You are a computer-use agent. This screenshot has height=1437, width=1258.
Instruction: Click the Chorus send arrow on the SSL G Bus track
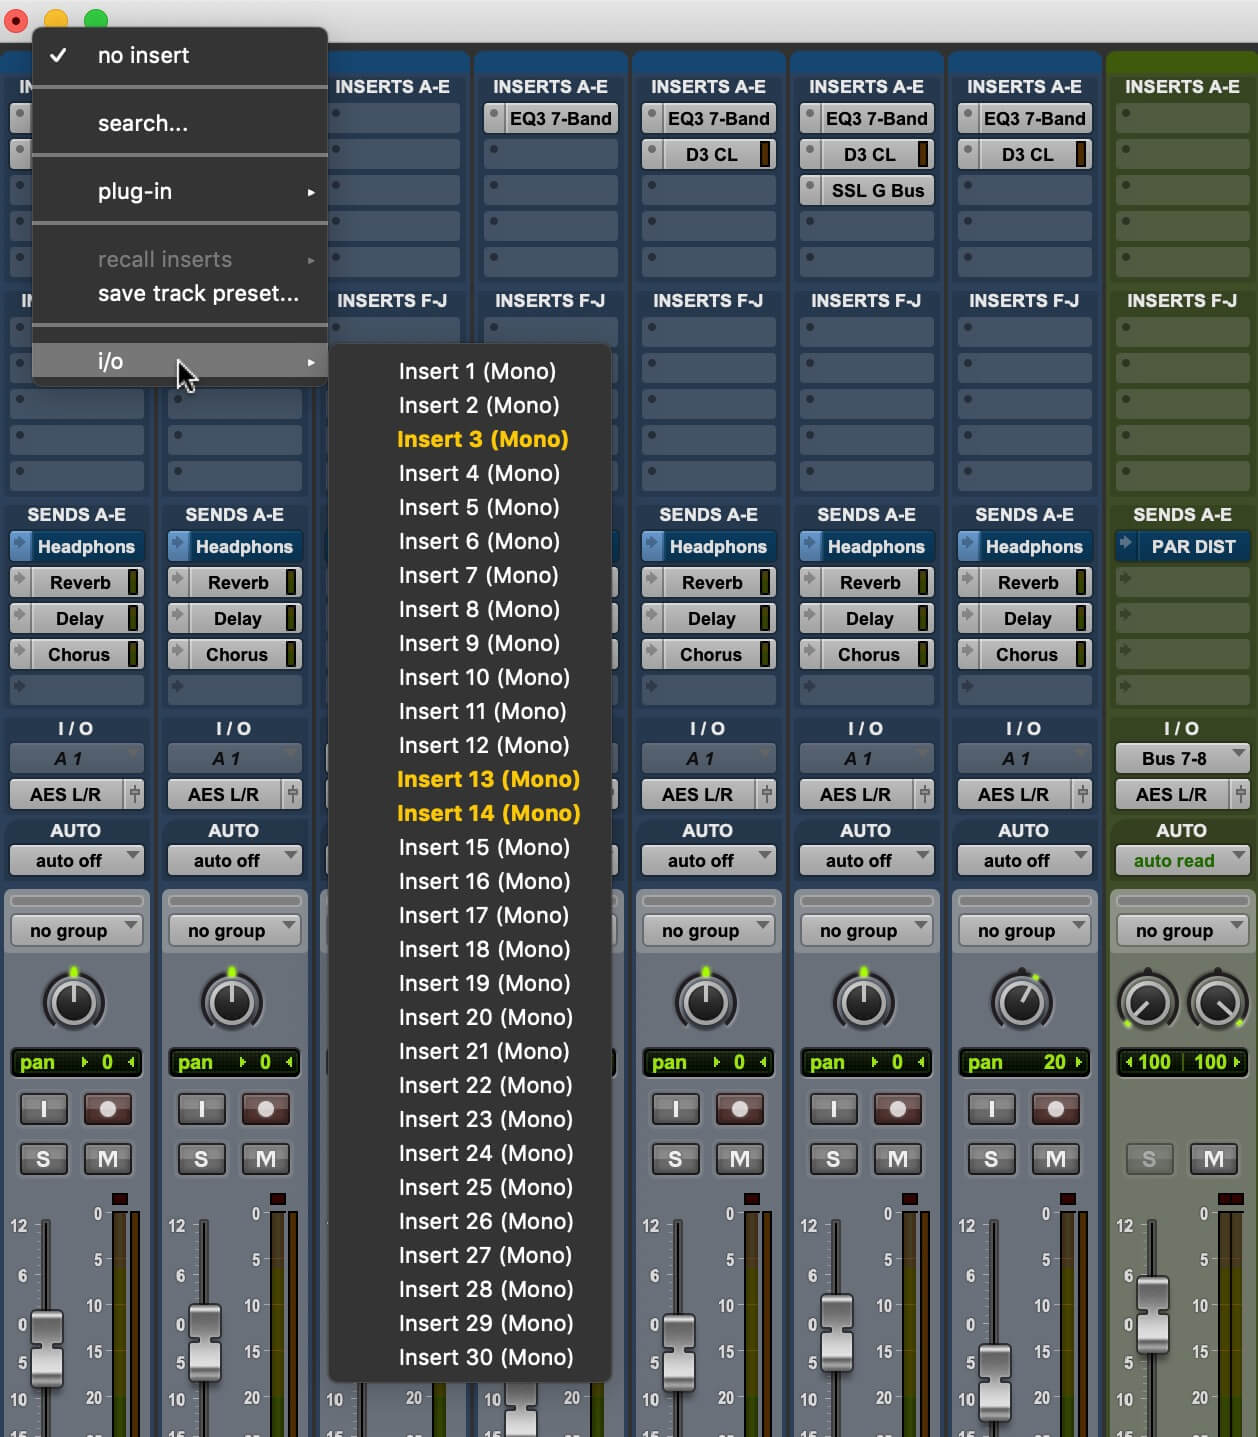click(810, 654)
